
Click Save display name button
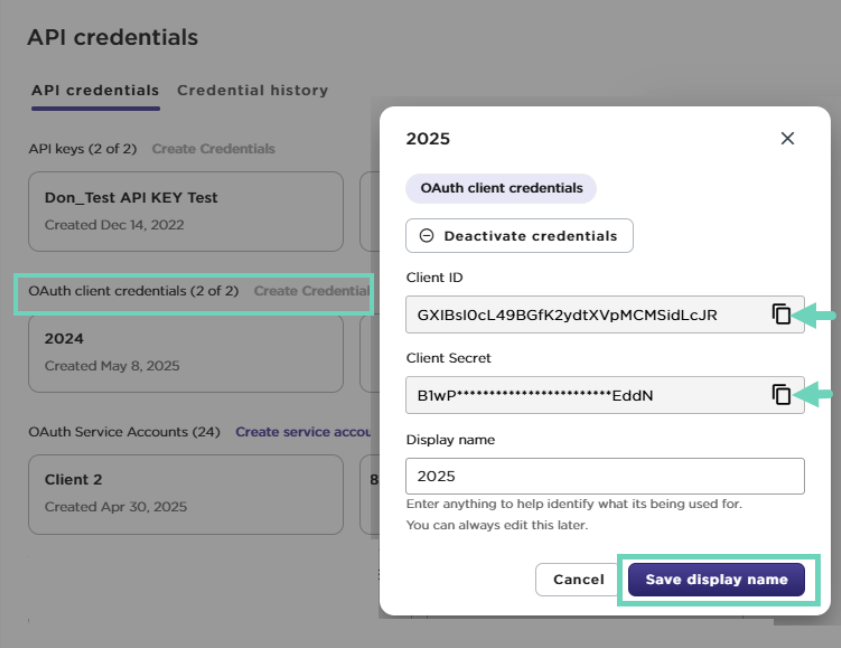[x=716, y=579]
